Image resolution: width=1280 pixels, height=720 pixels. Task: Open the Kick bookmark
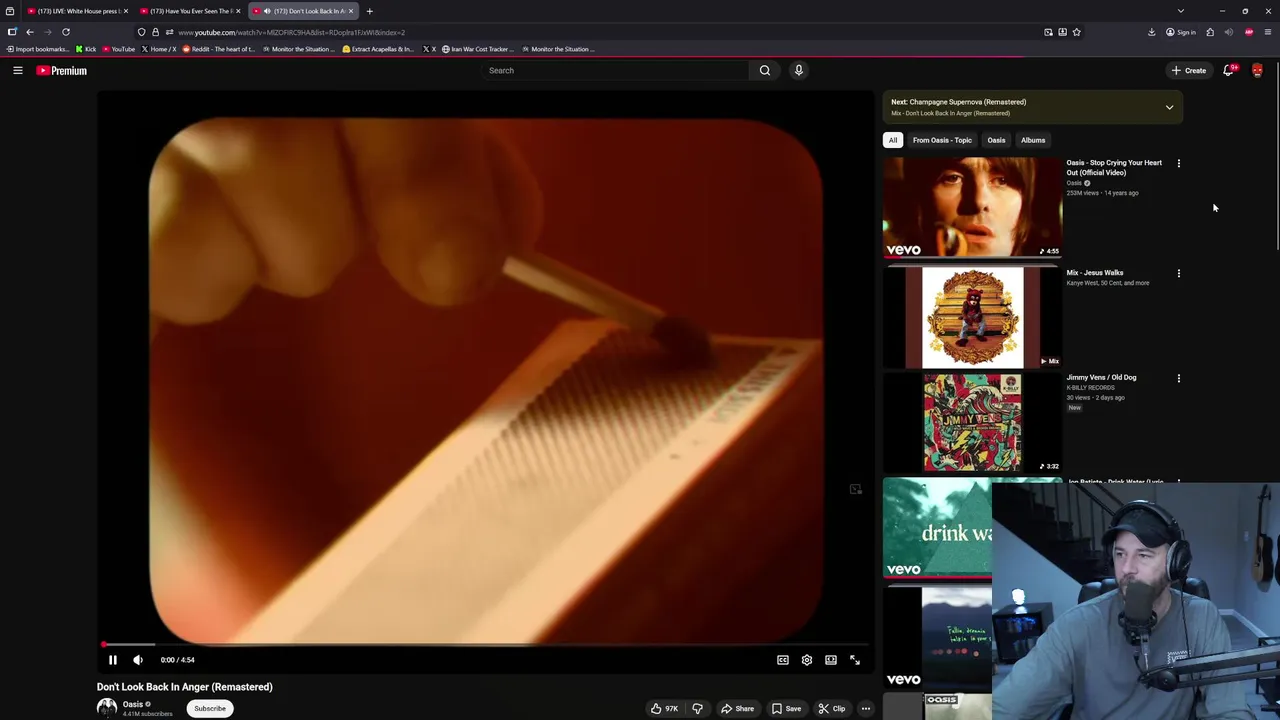pos(86,49)
